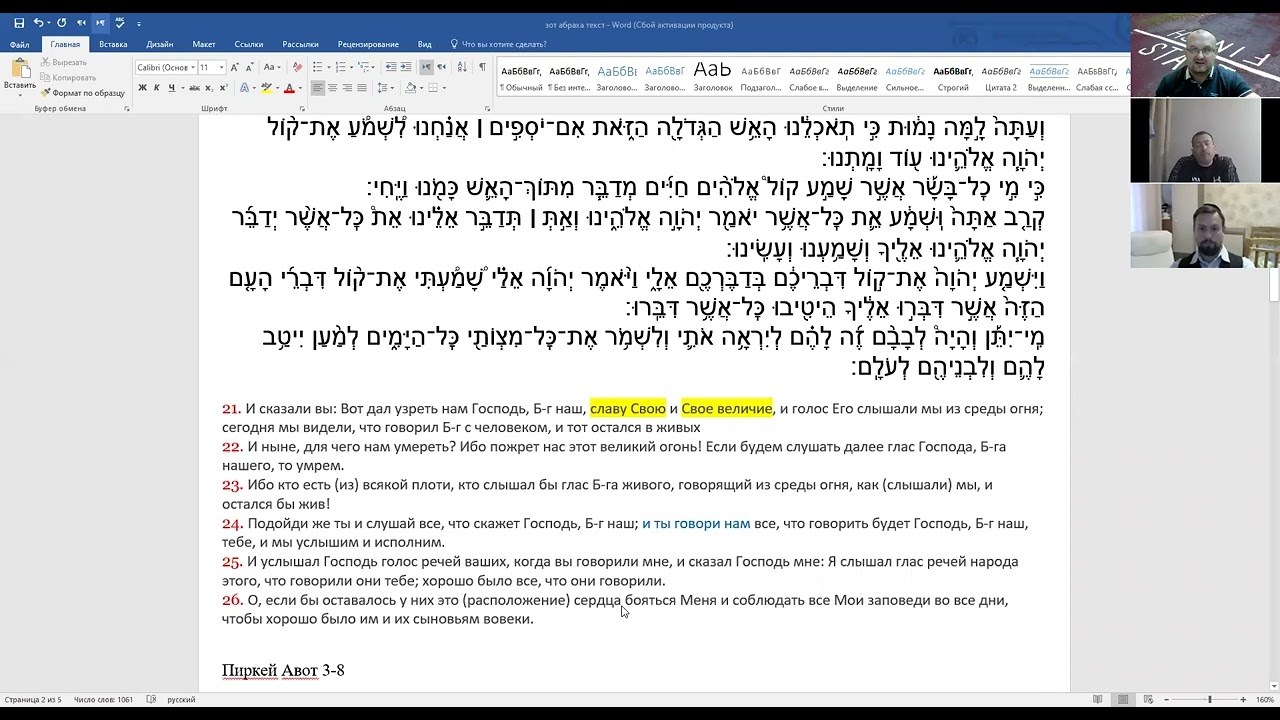Open the Ссылки ribbon tab

[x=249, y=44]
